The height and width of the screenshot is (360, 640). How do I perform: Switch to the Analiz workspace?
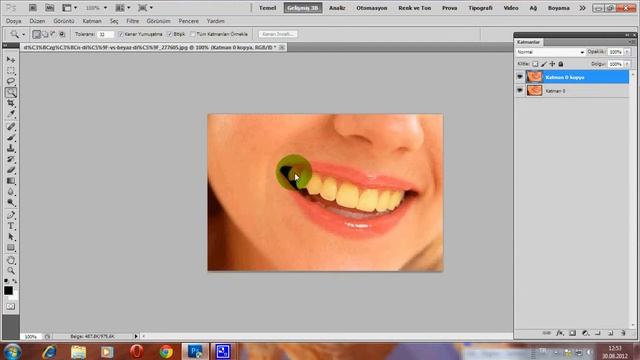click(x=337, y=8)
